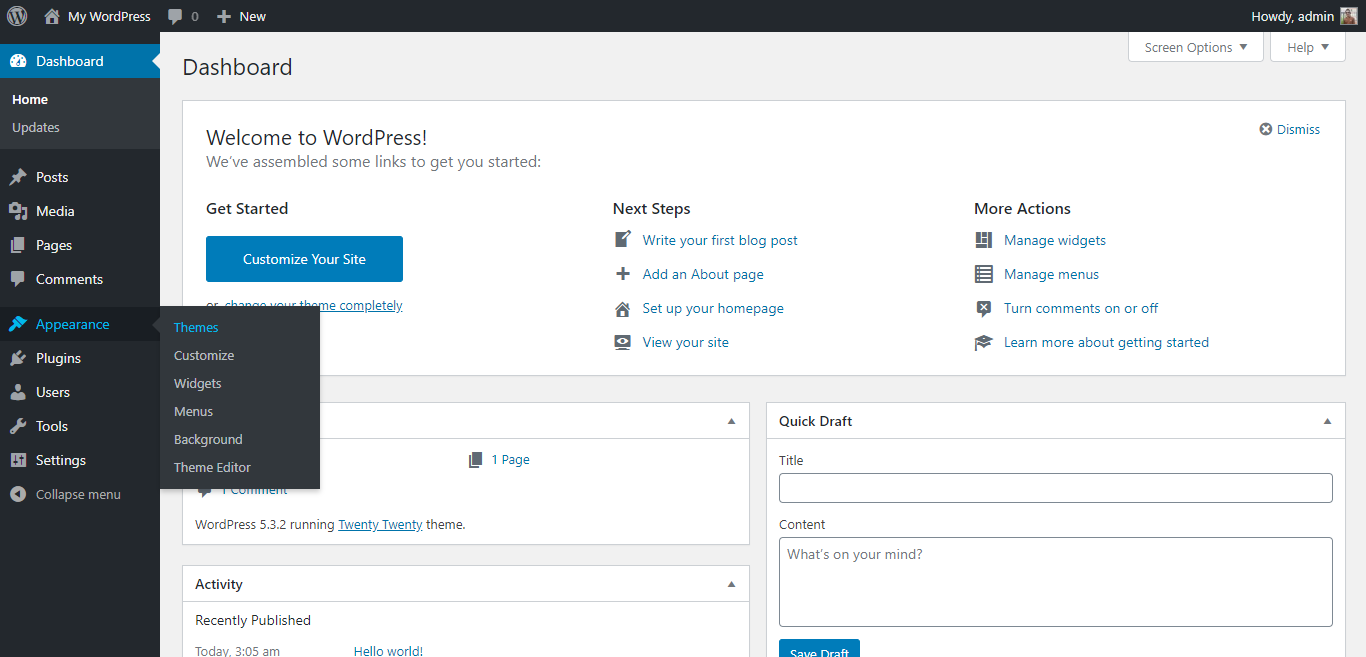
Task: Click the plus icon beside Add an About page
Action: click(x=623, y=274)
